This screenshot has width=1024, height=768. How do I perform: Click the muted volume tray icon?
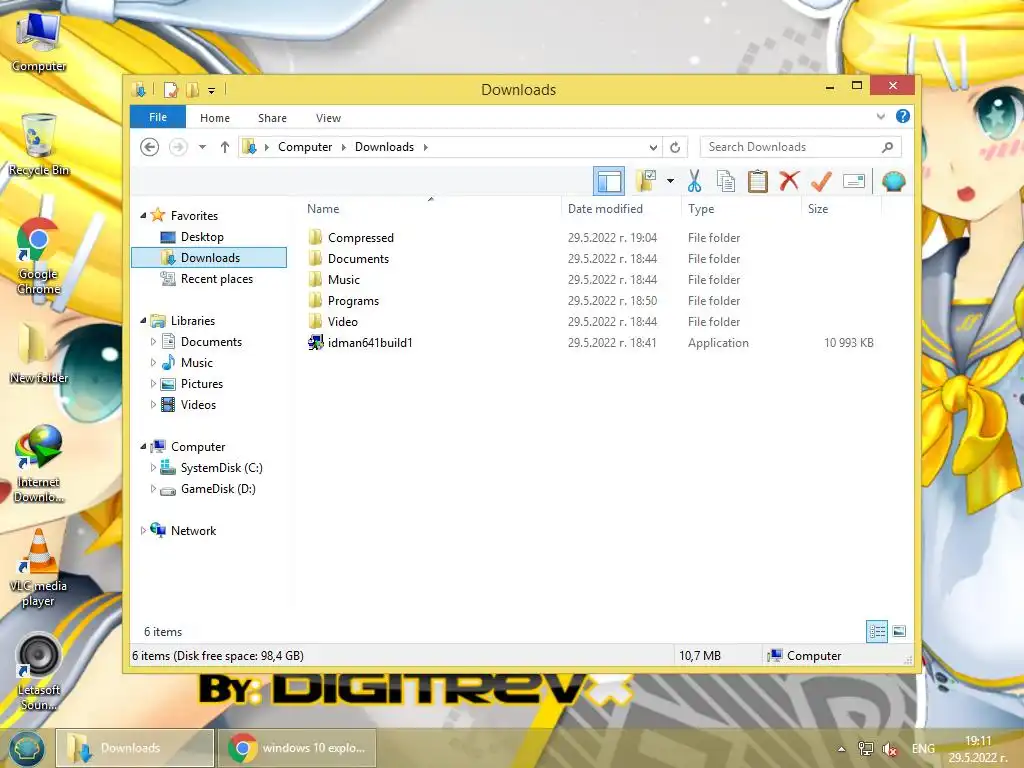889,749
